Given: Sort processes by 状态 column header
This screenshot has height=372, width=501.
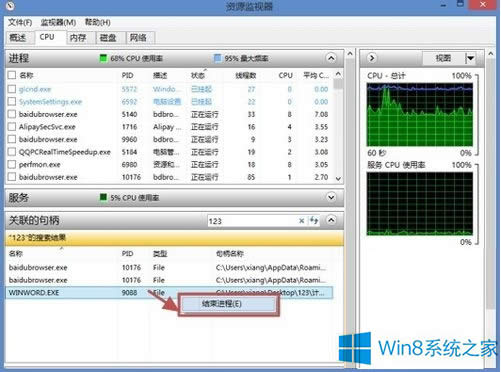Looking at the screenshot, I should tap(198, 76).
